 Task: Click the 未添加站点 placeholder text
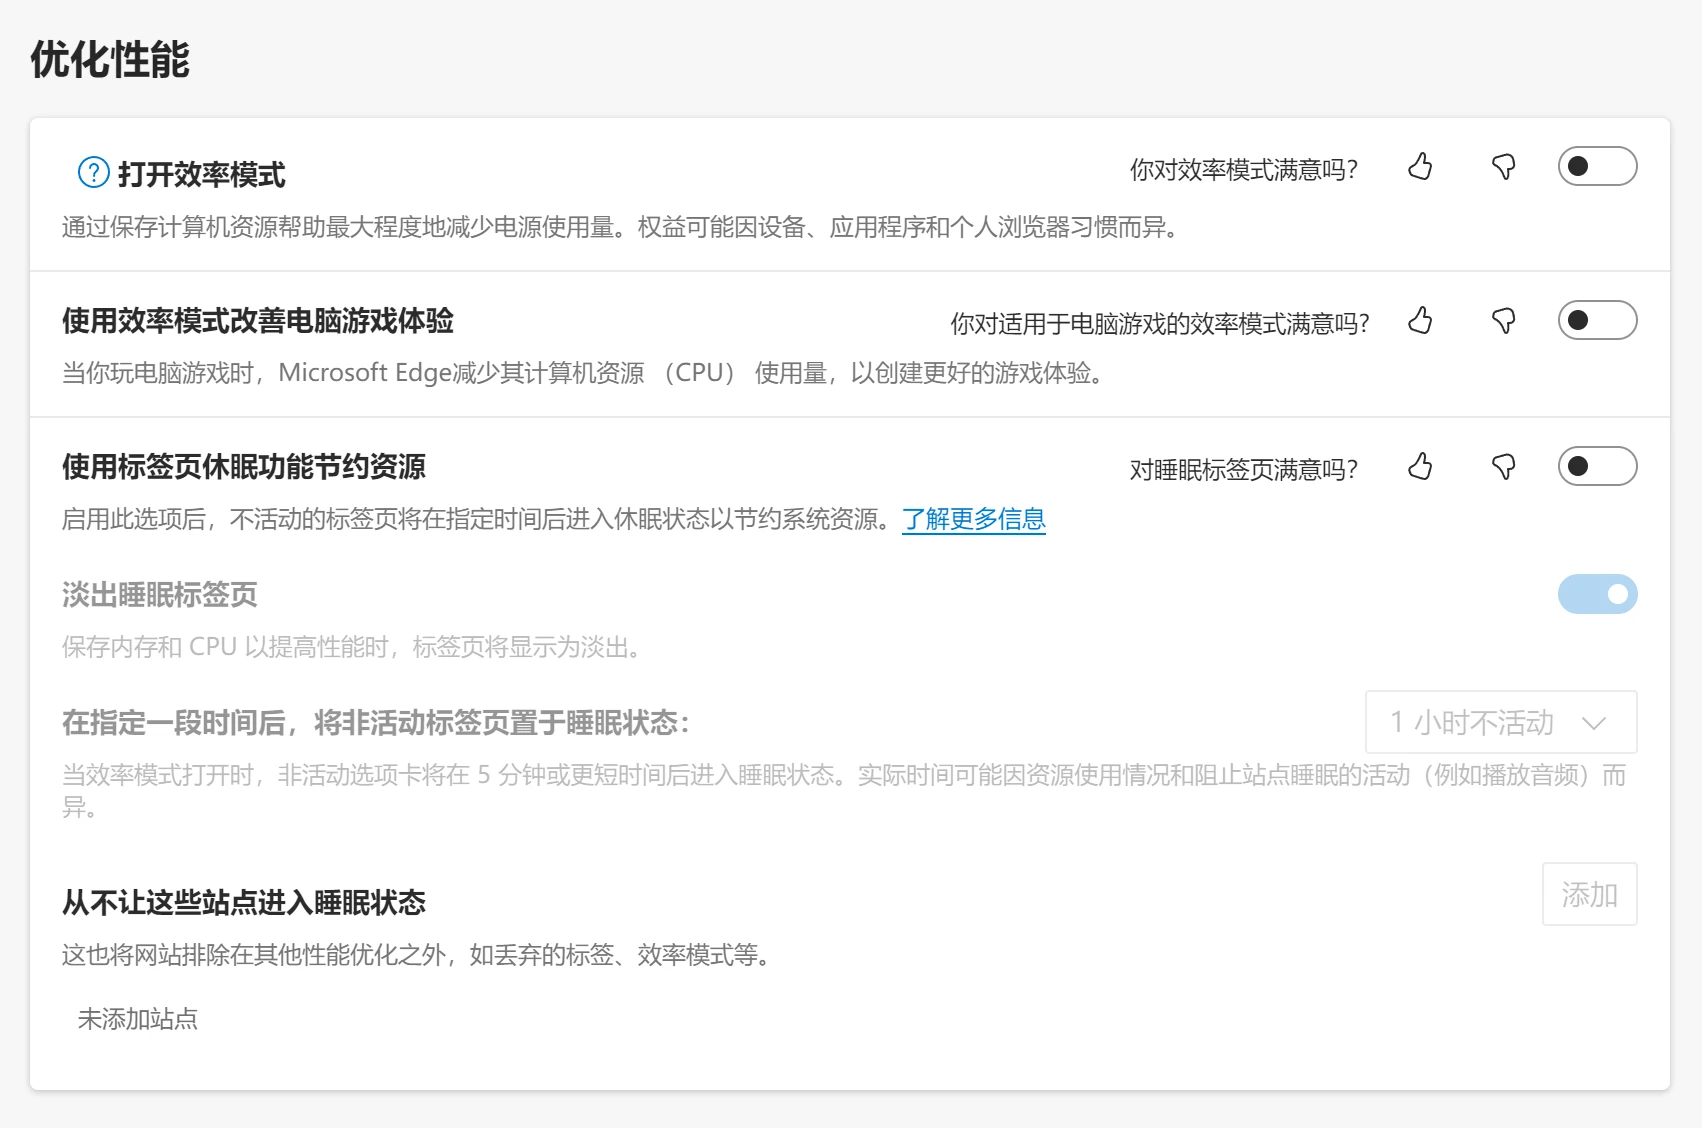coord(138,1019)
